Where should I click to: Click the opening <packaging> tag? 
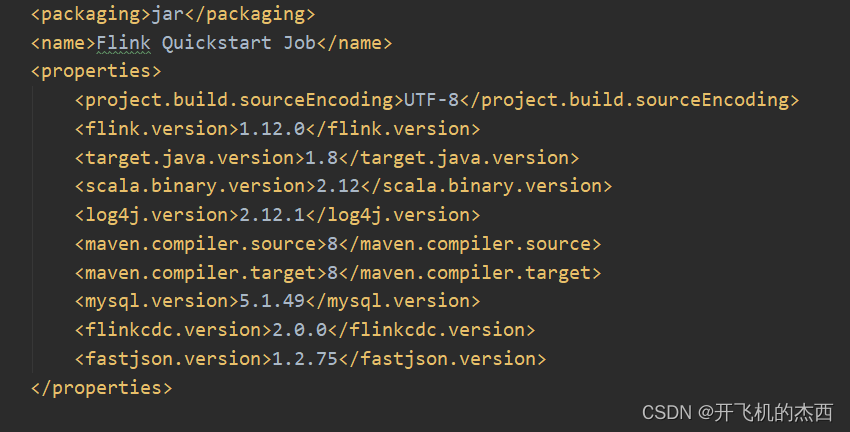click(91, 14)
